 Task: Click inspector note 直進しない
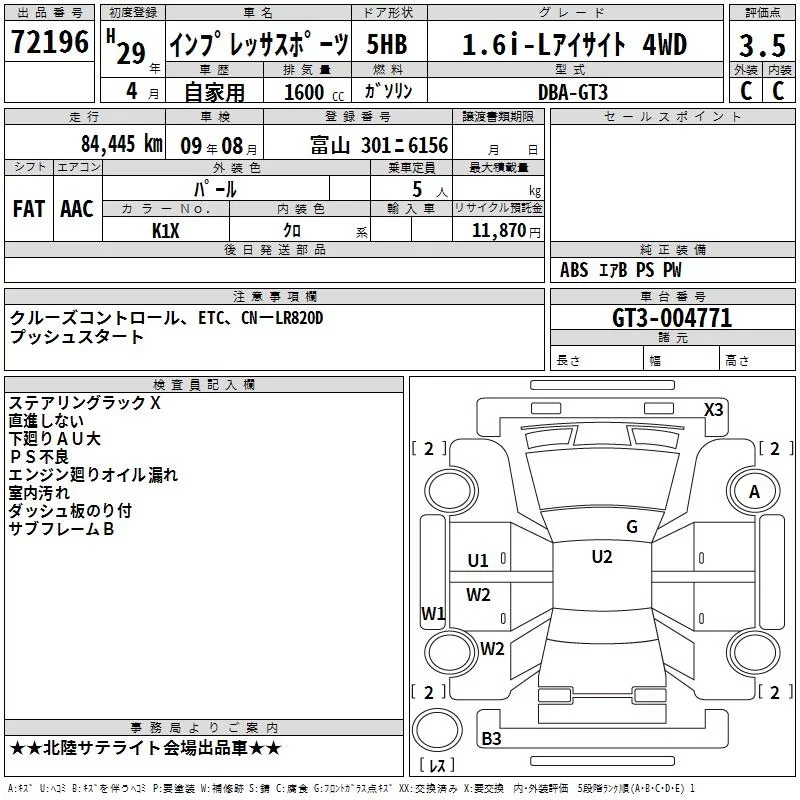click(x=46, y=421)
